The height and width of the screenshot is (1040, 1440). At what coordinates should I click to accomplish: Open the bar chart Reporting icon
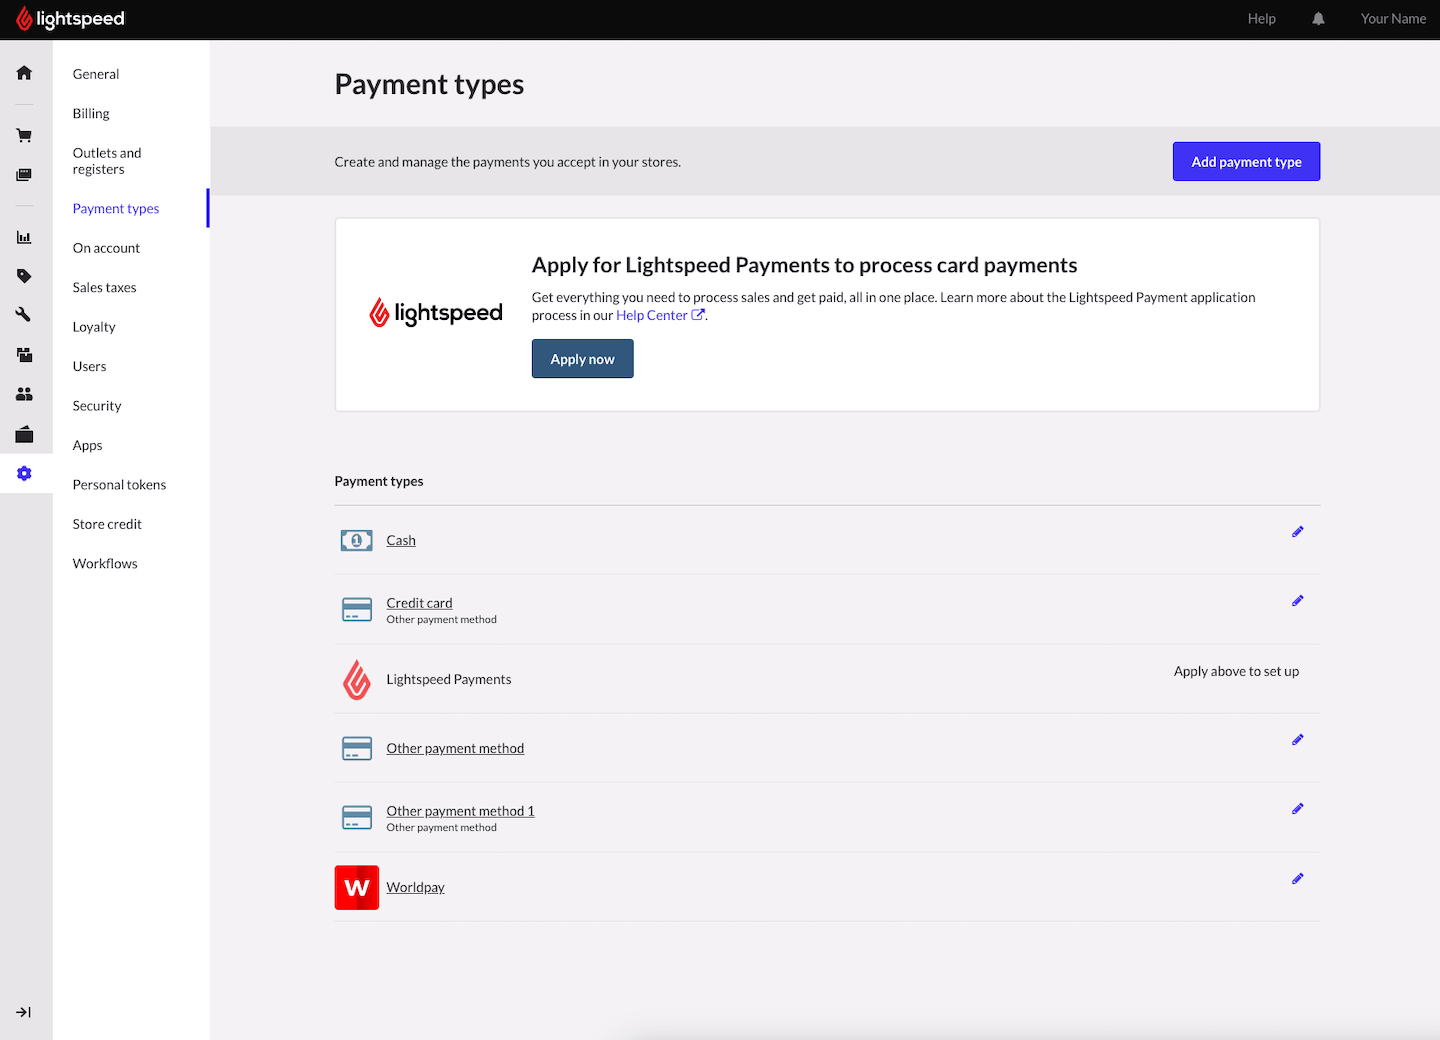[24, 237]
